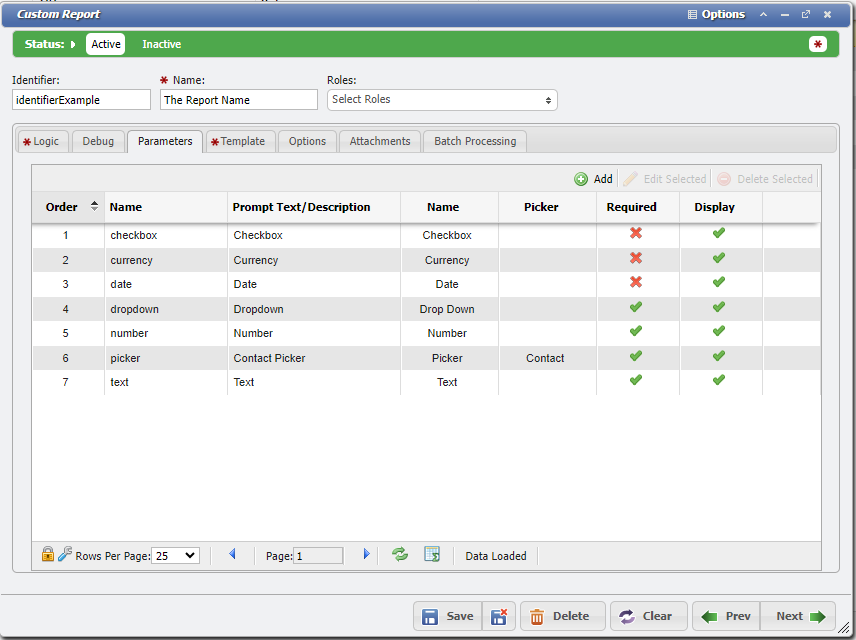Go to previous page with blue arrow
The width and height of the screenshot is (856, 640).
click(x=233, y=555)
